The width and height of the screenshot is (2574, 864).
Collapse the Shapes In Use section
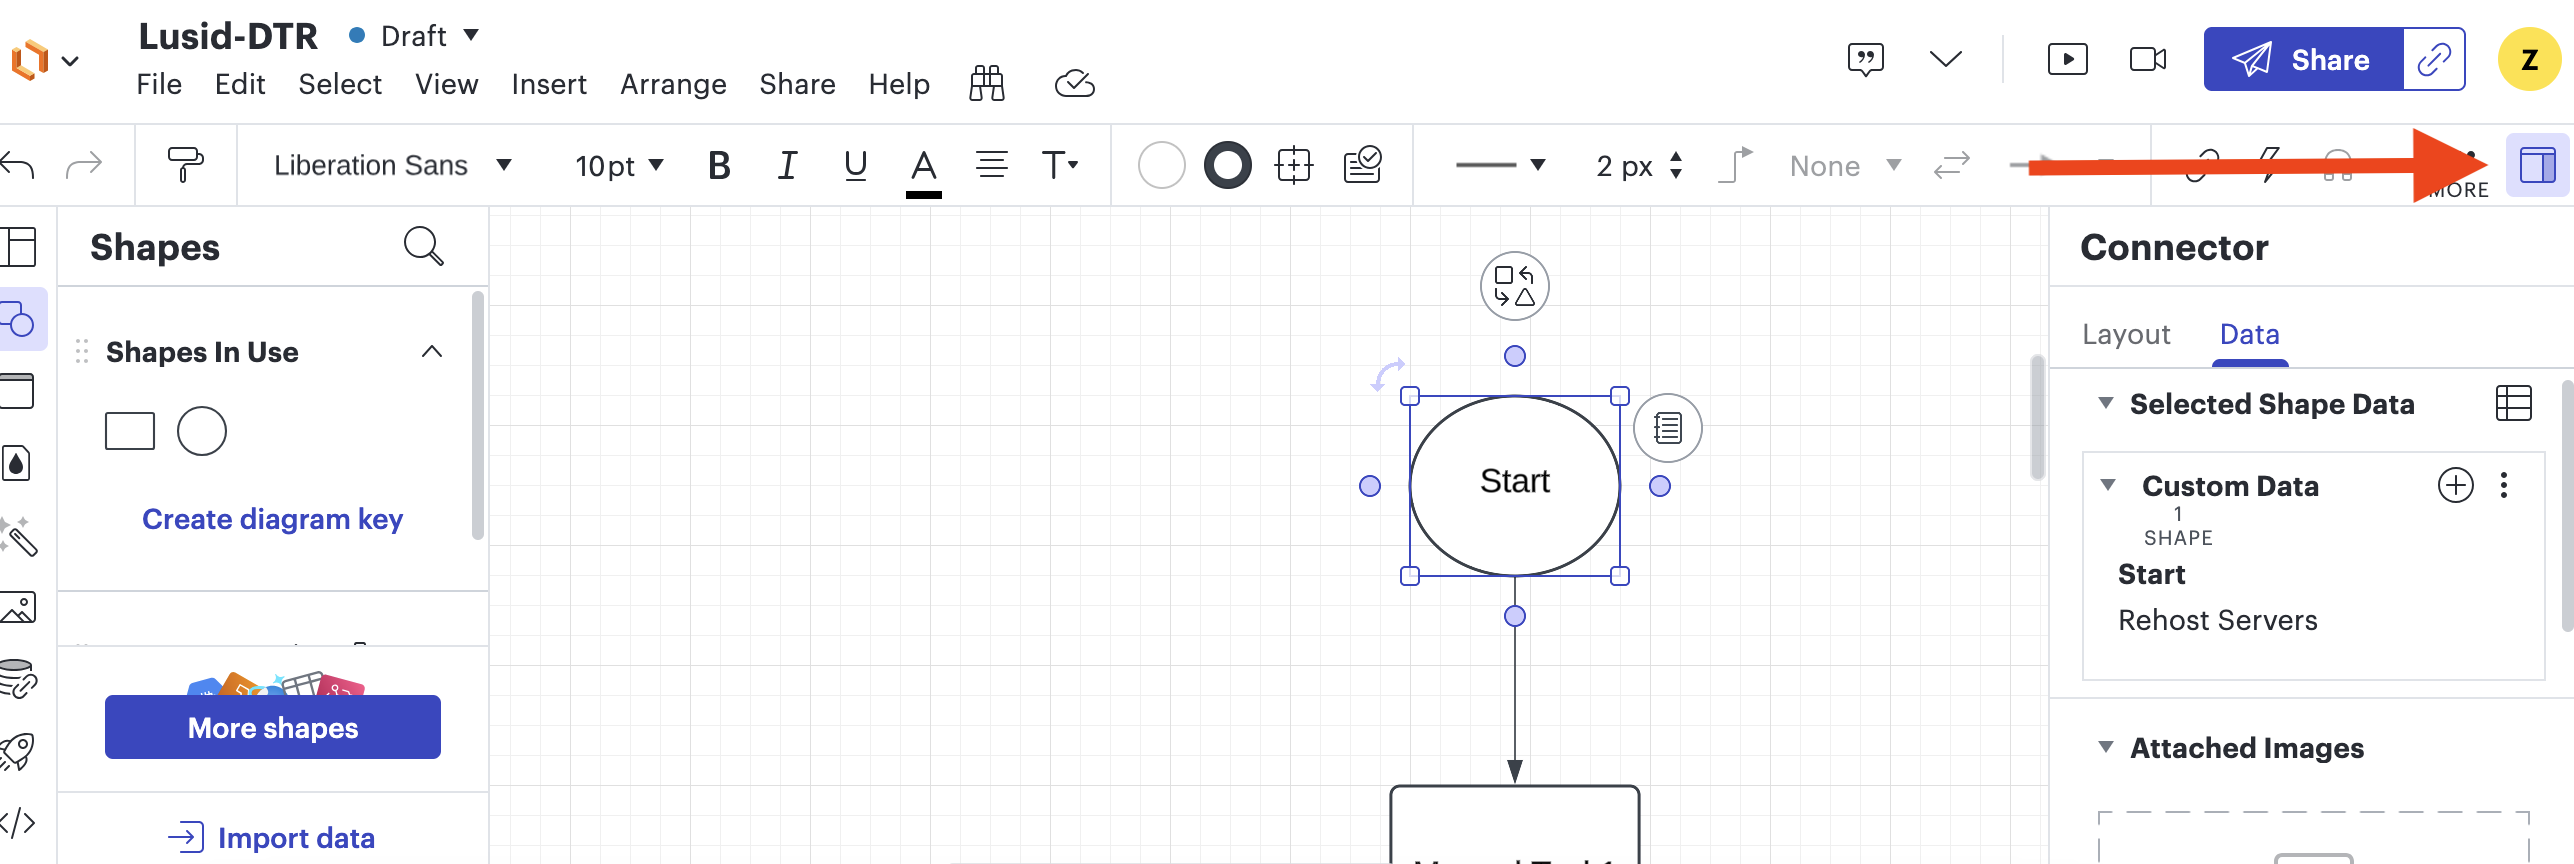432,352
